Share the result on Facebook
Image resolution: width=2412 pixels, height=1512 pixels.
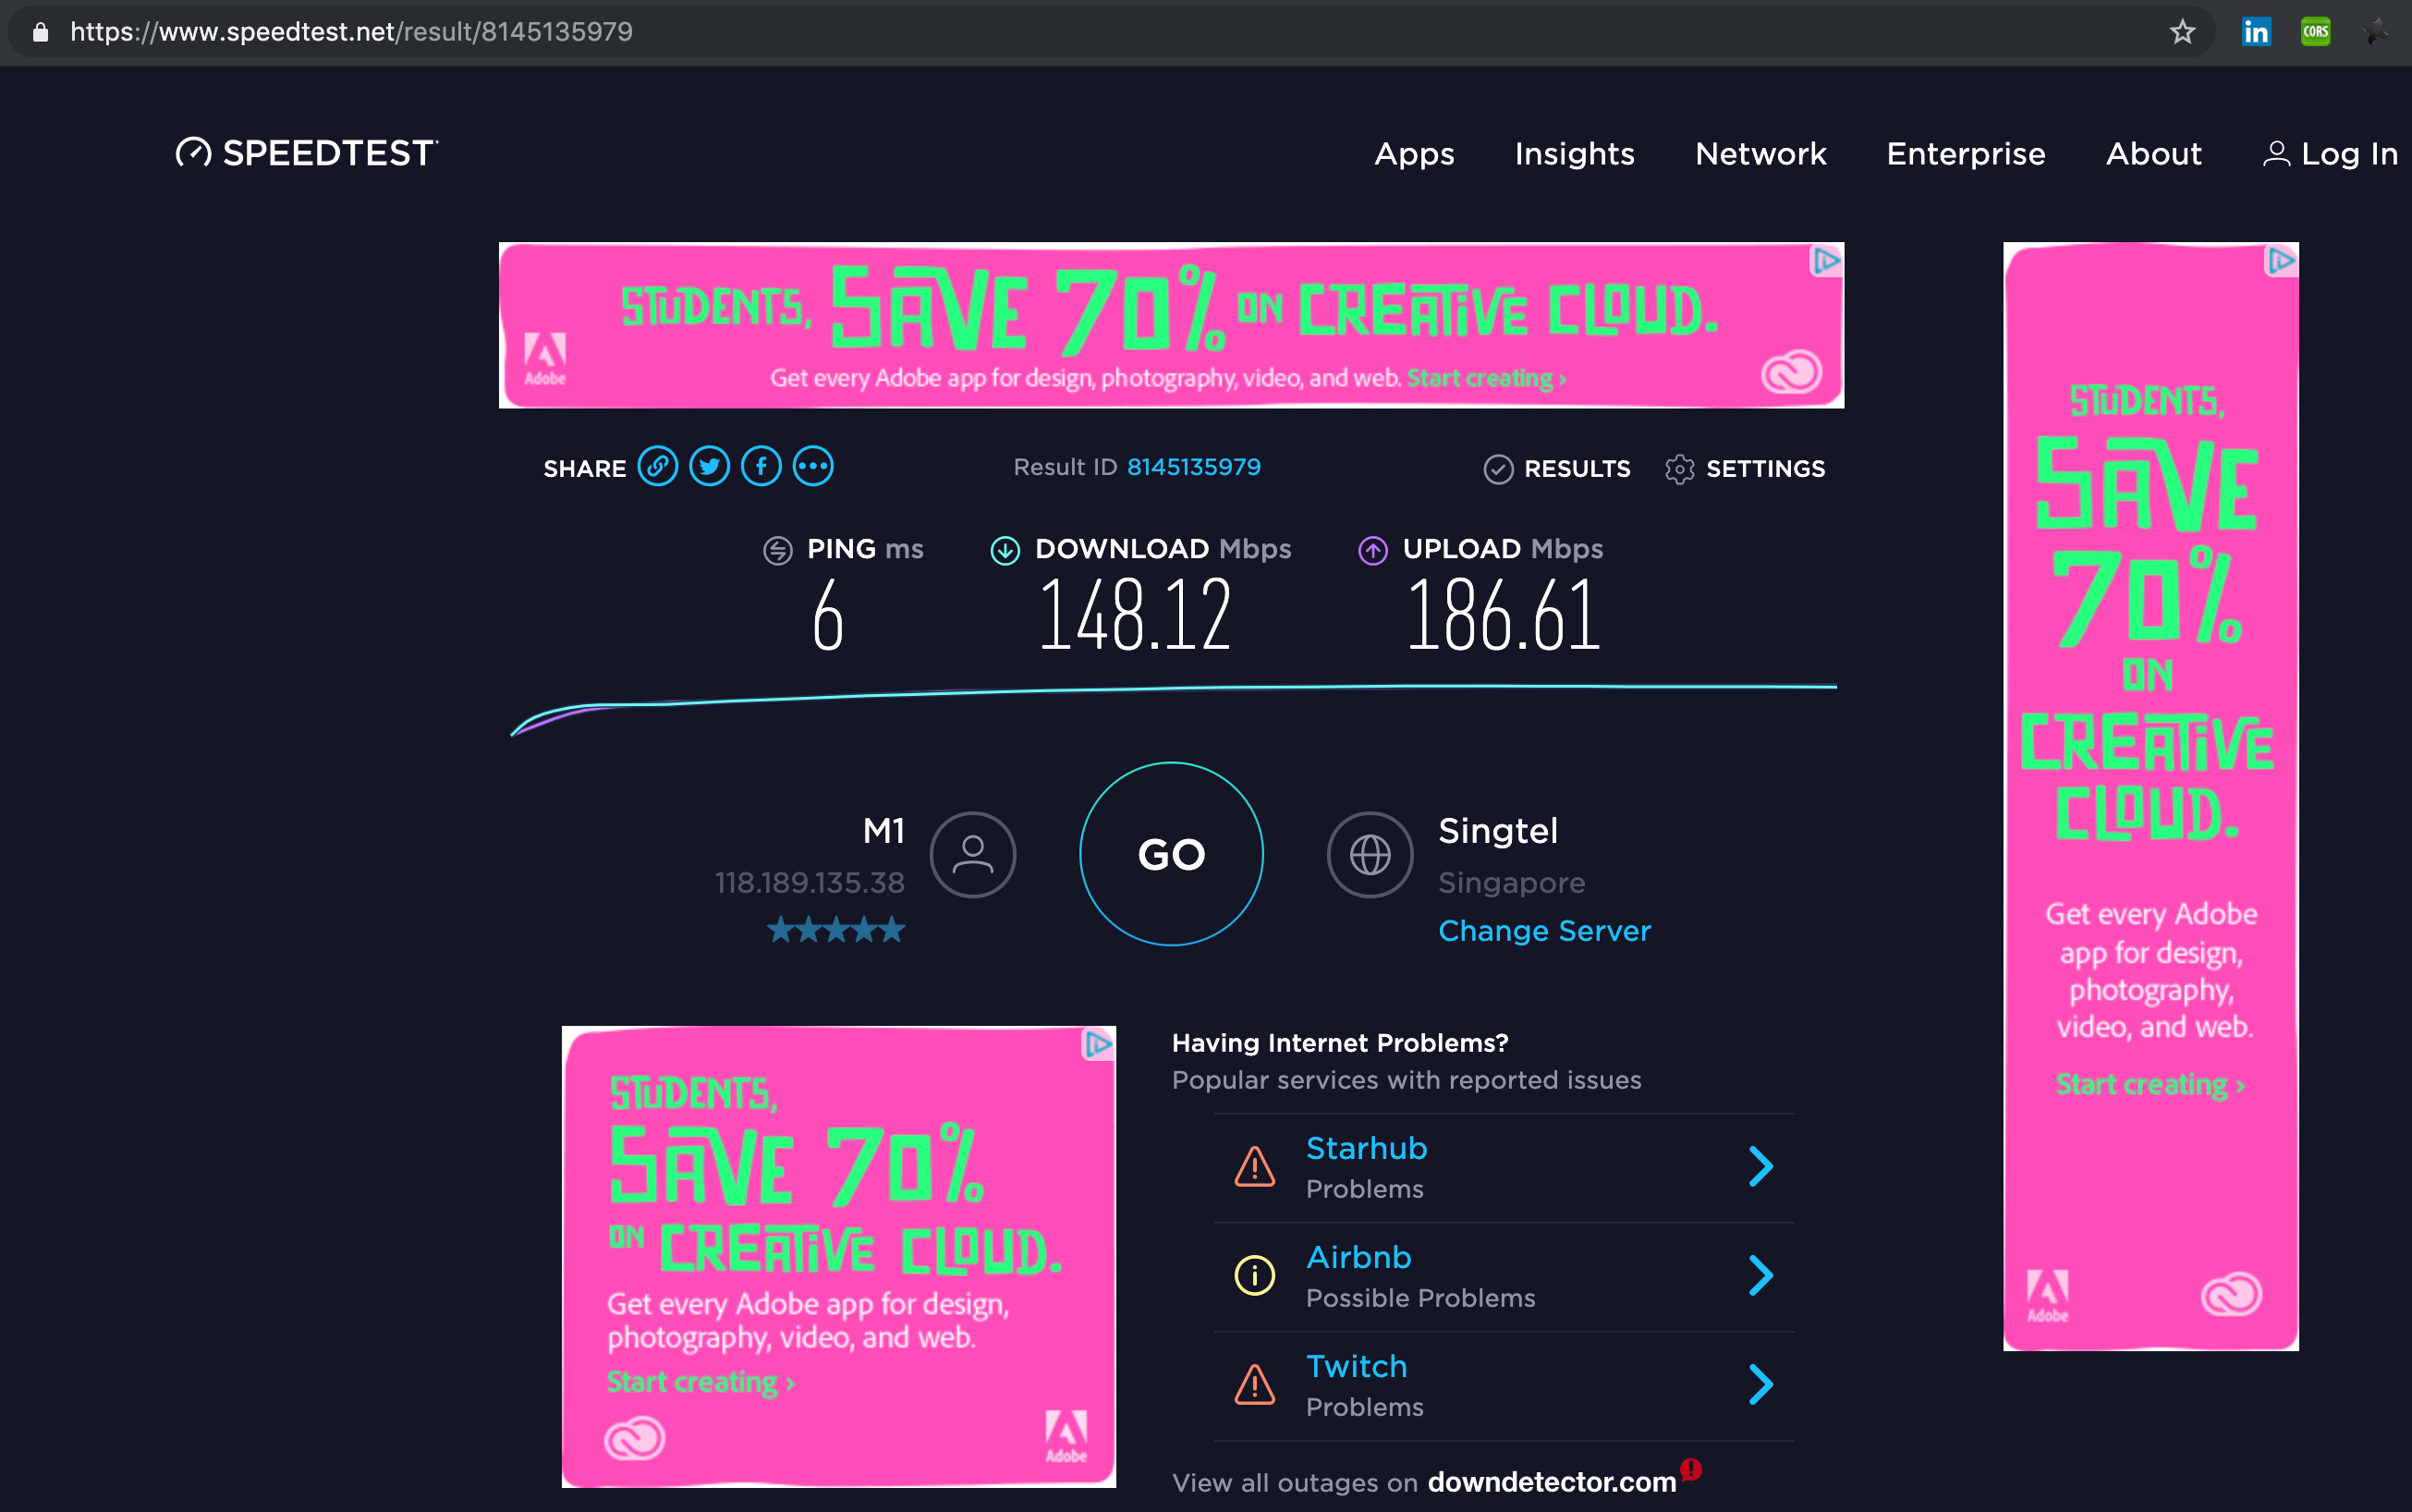click(761, 467)
